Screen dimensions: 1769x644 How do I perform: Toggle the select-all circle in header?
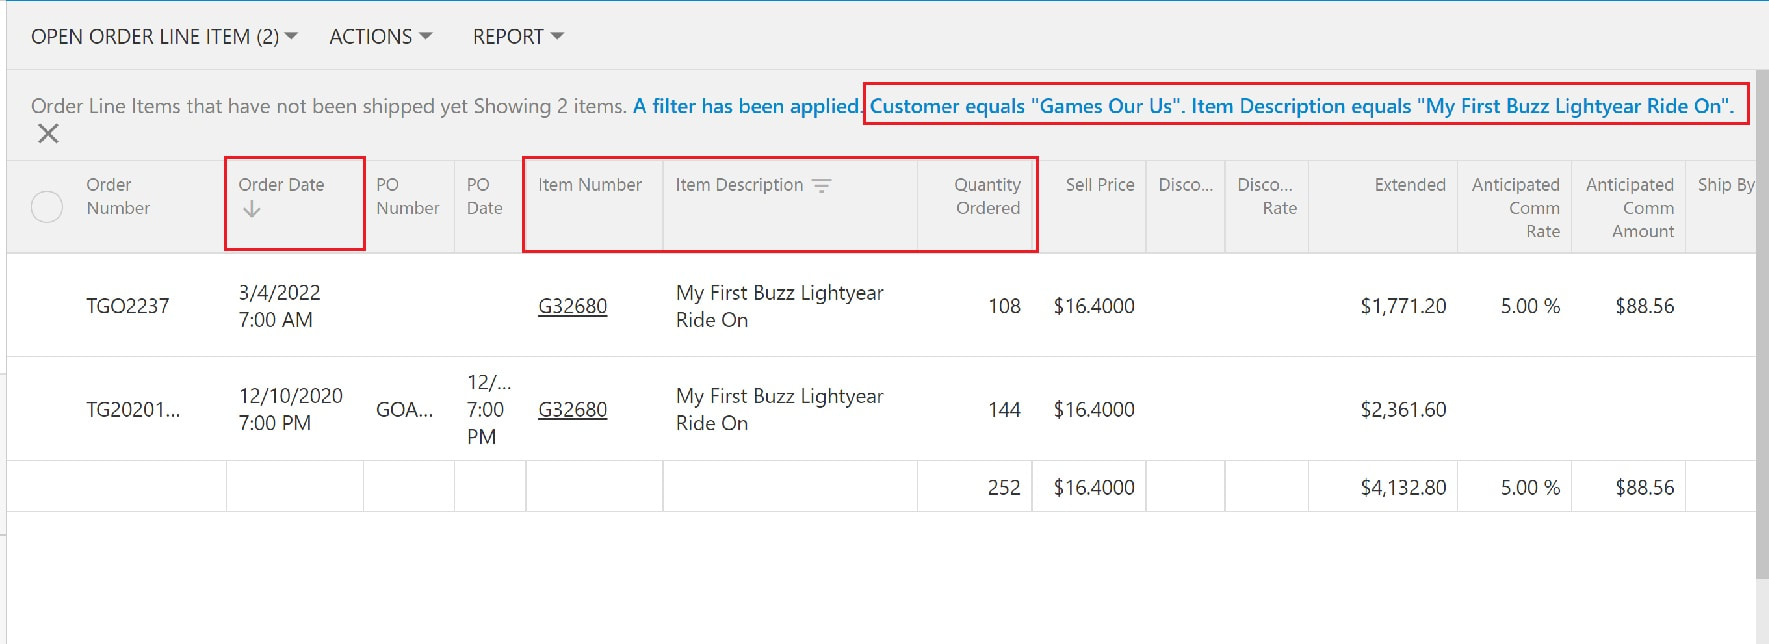point(47,207)
